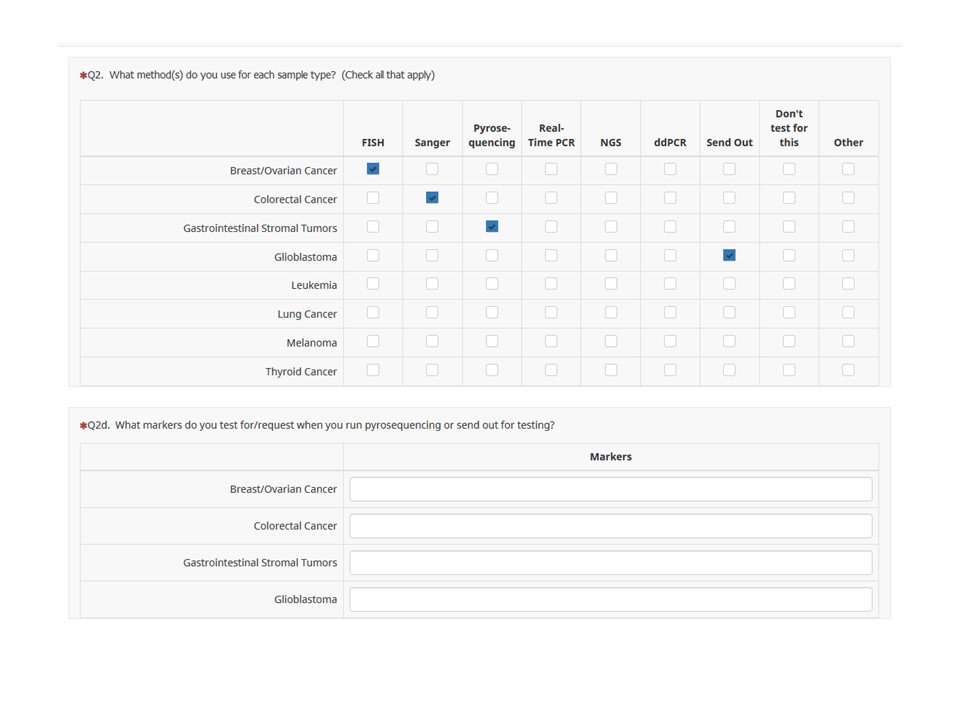Check ddPCR for Gastrointestinal Stromal Tumors
The height and width of the screenshot is (720, 960).
click(x=670, y=227)
